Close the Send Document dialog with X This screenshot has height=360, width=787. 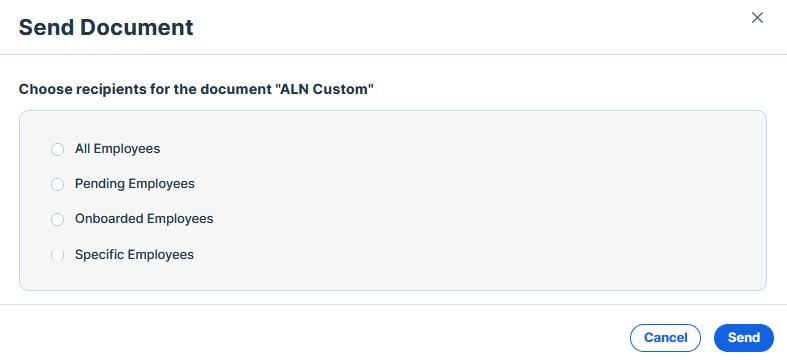coord(757,18)
